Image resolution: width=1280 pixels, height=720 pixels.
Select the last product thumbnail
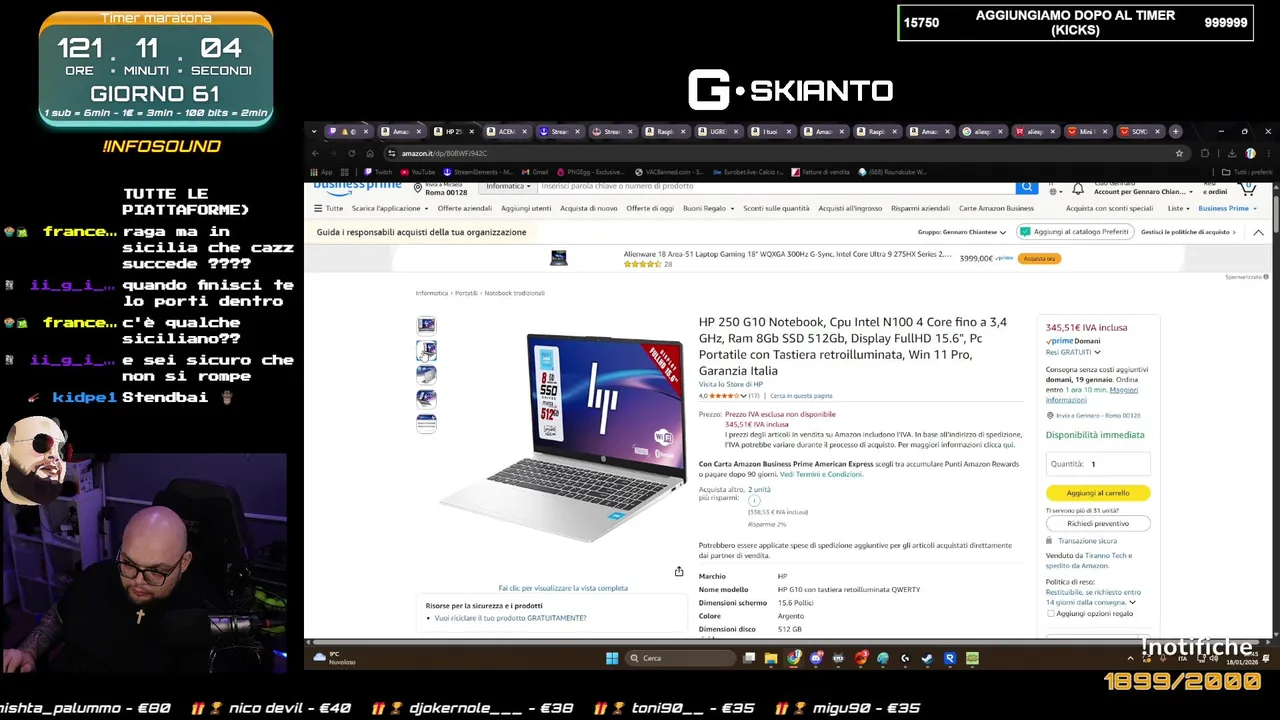click(x=426, y=423)
